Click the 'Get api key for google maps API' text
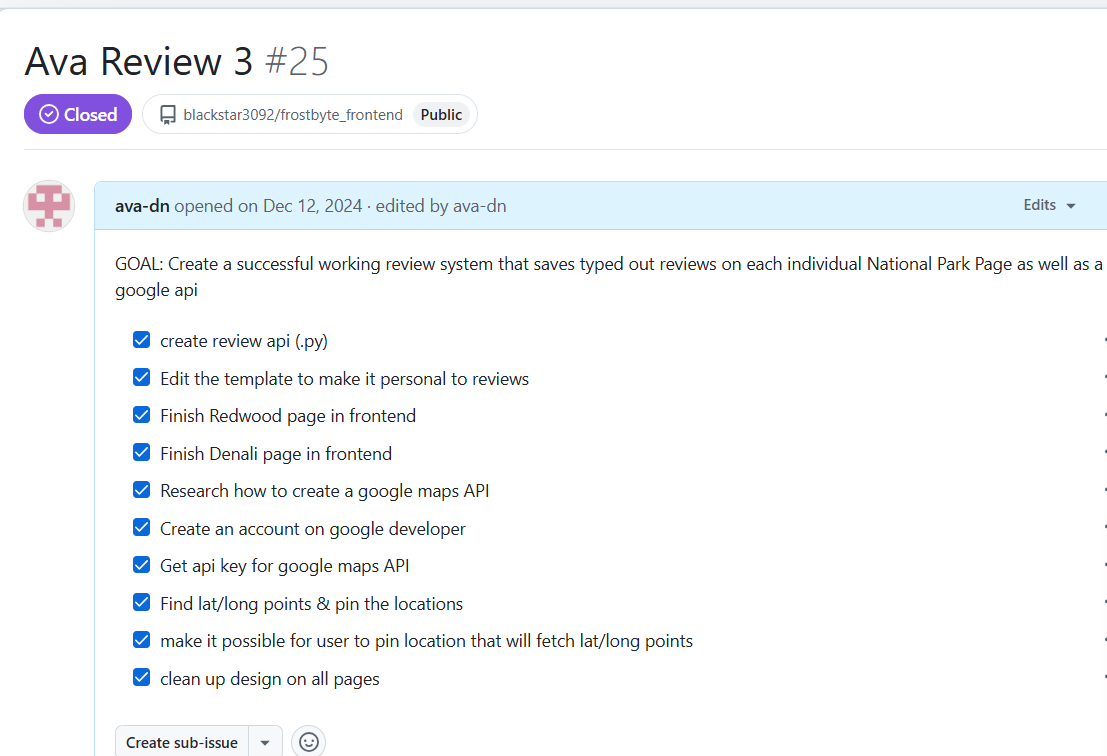This screenshot has height=756, width=1107. [285, 566]
